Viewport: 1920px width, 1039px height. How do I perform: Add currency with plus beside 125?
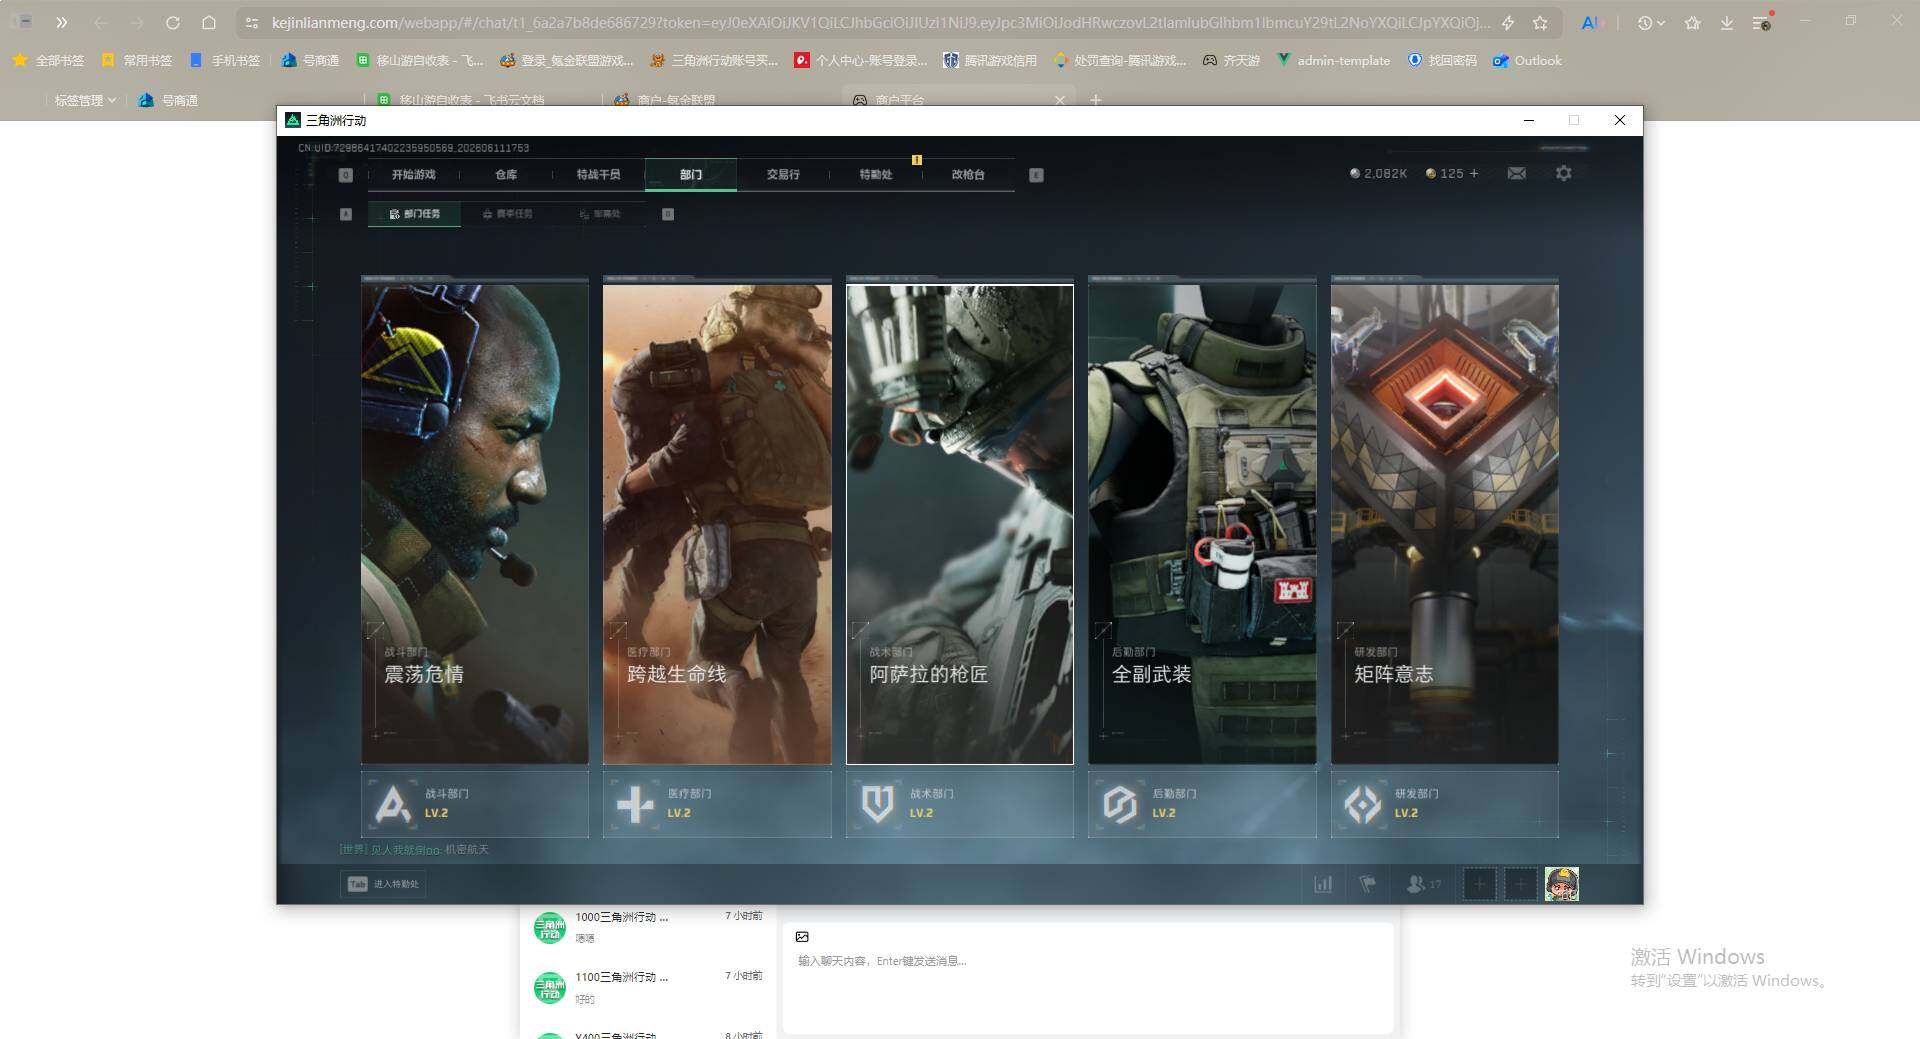tap(1474, 173)
